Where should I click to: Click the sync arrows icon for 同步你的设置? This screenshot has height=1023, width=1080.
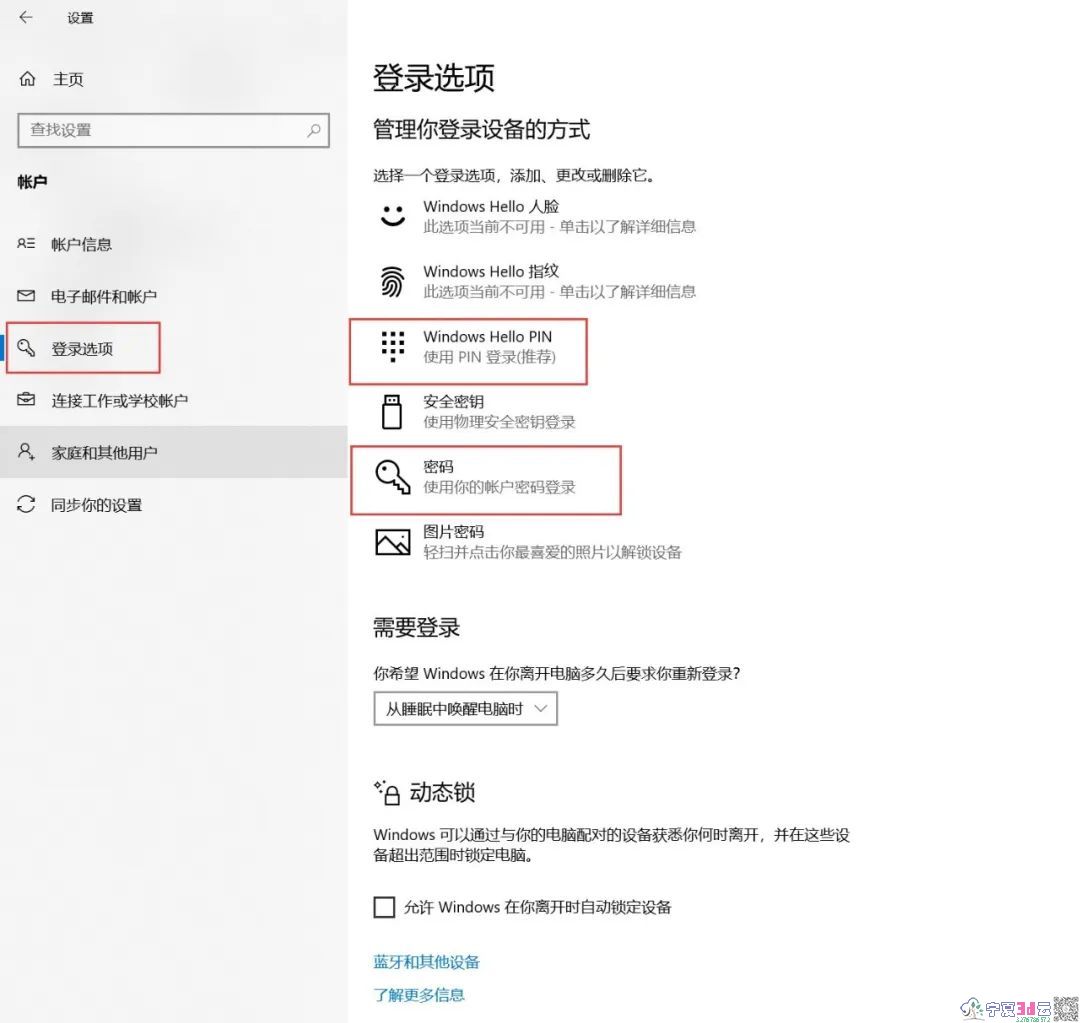[x=26, y=504]
